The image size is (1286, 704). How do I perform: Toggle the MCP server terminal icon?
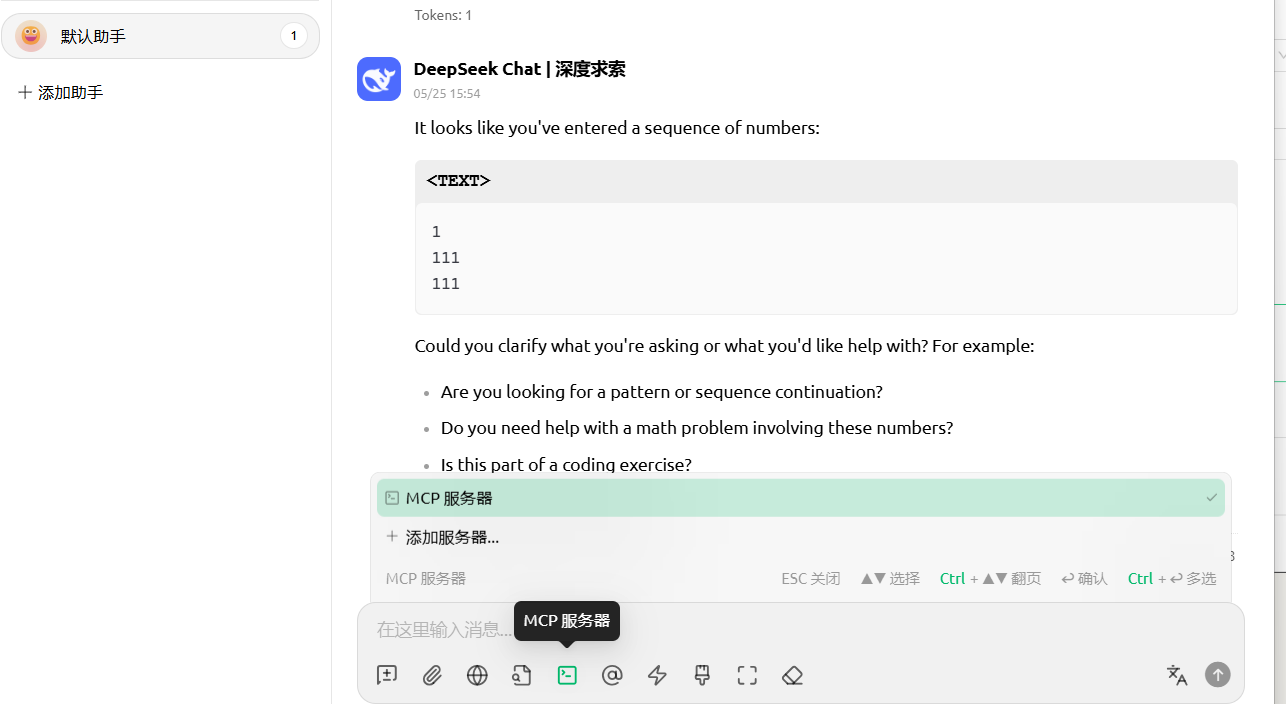point(567,675)
